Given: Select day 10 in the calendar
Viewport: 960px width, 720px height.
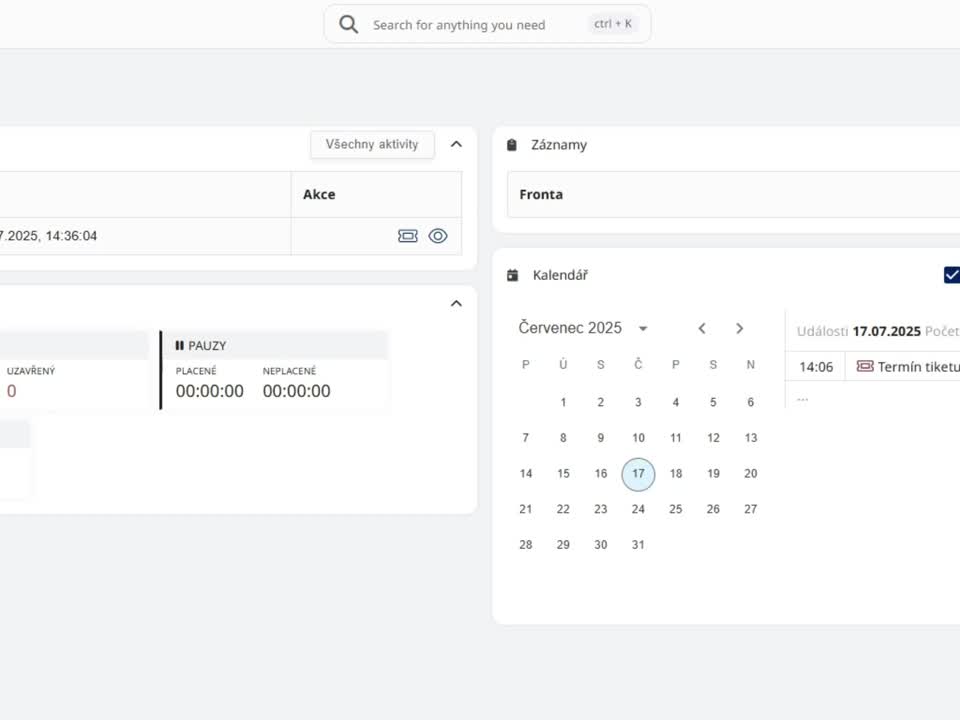Looking at the screenshot, I should [x=638, y=438].
